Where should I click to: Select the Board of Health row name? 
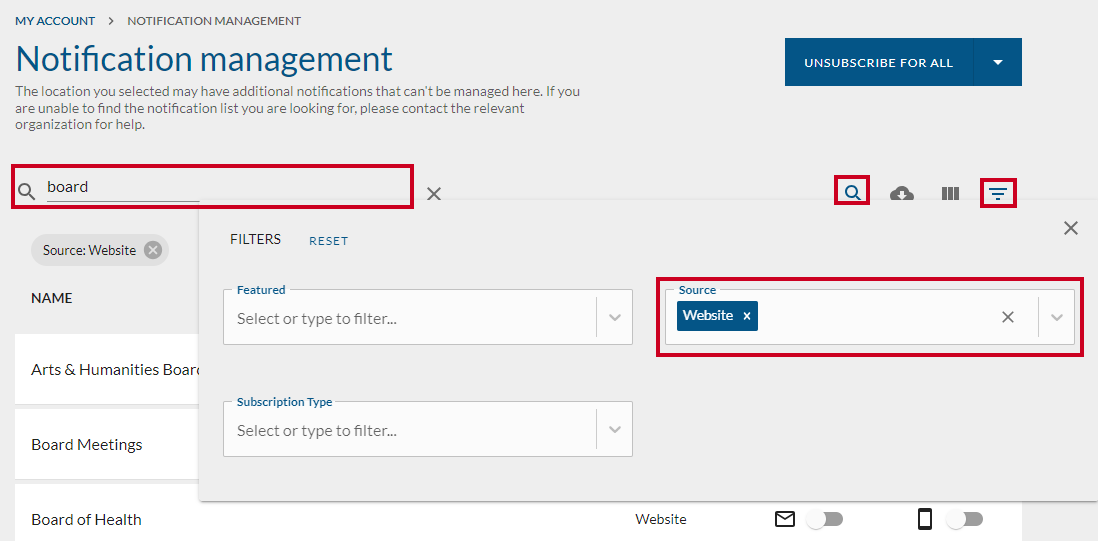pos(86,519)
